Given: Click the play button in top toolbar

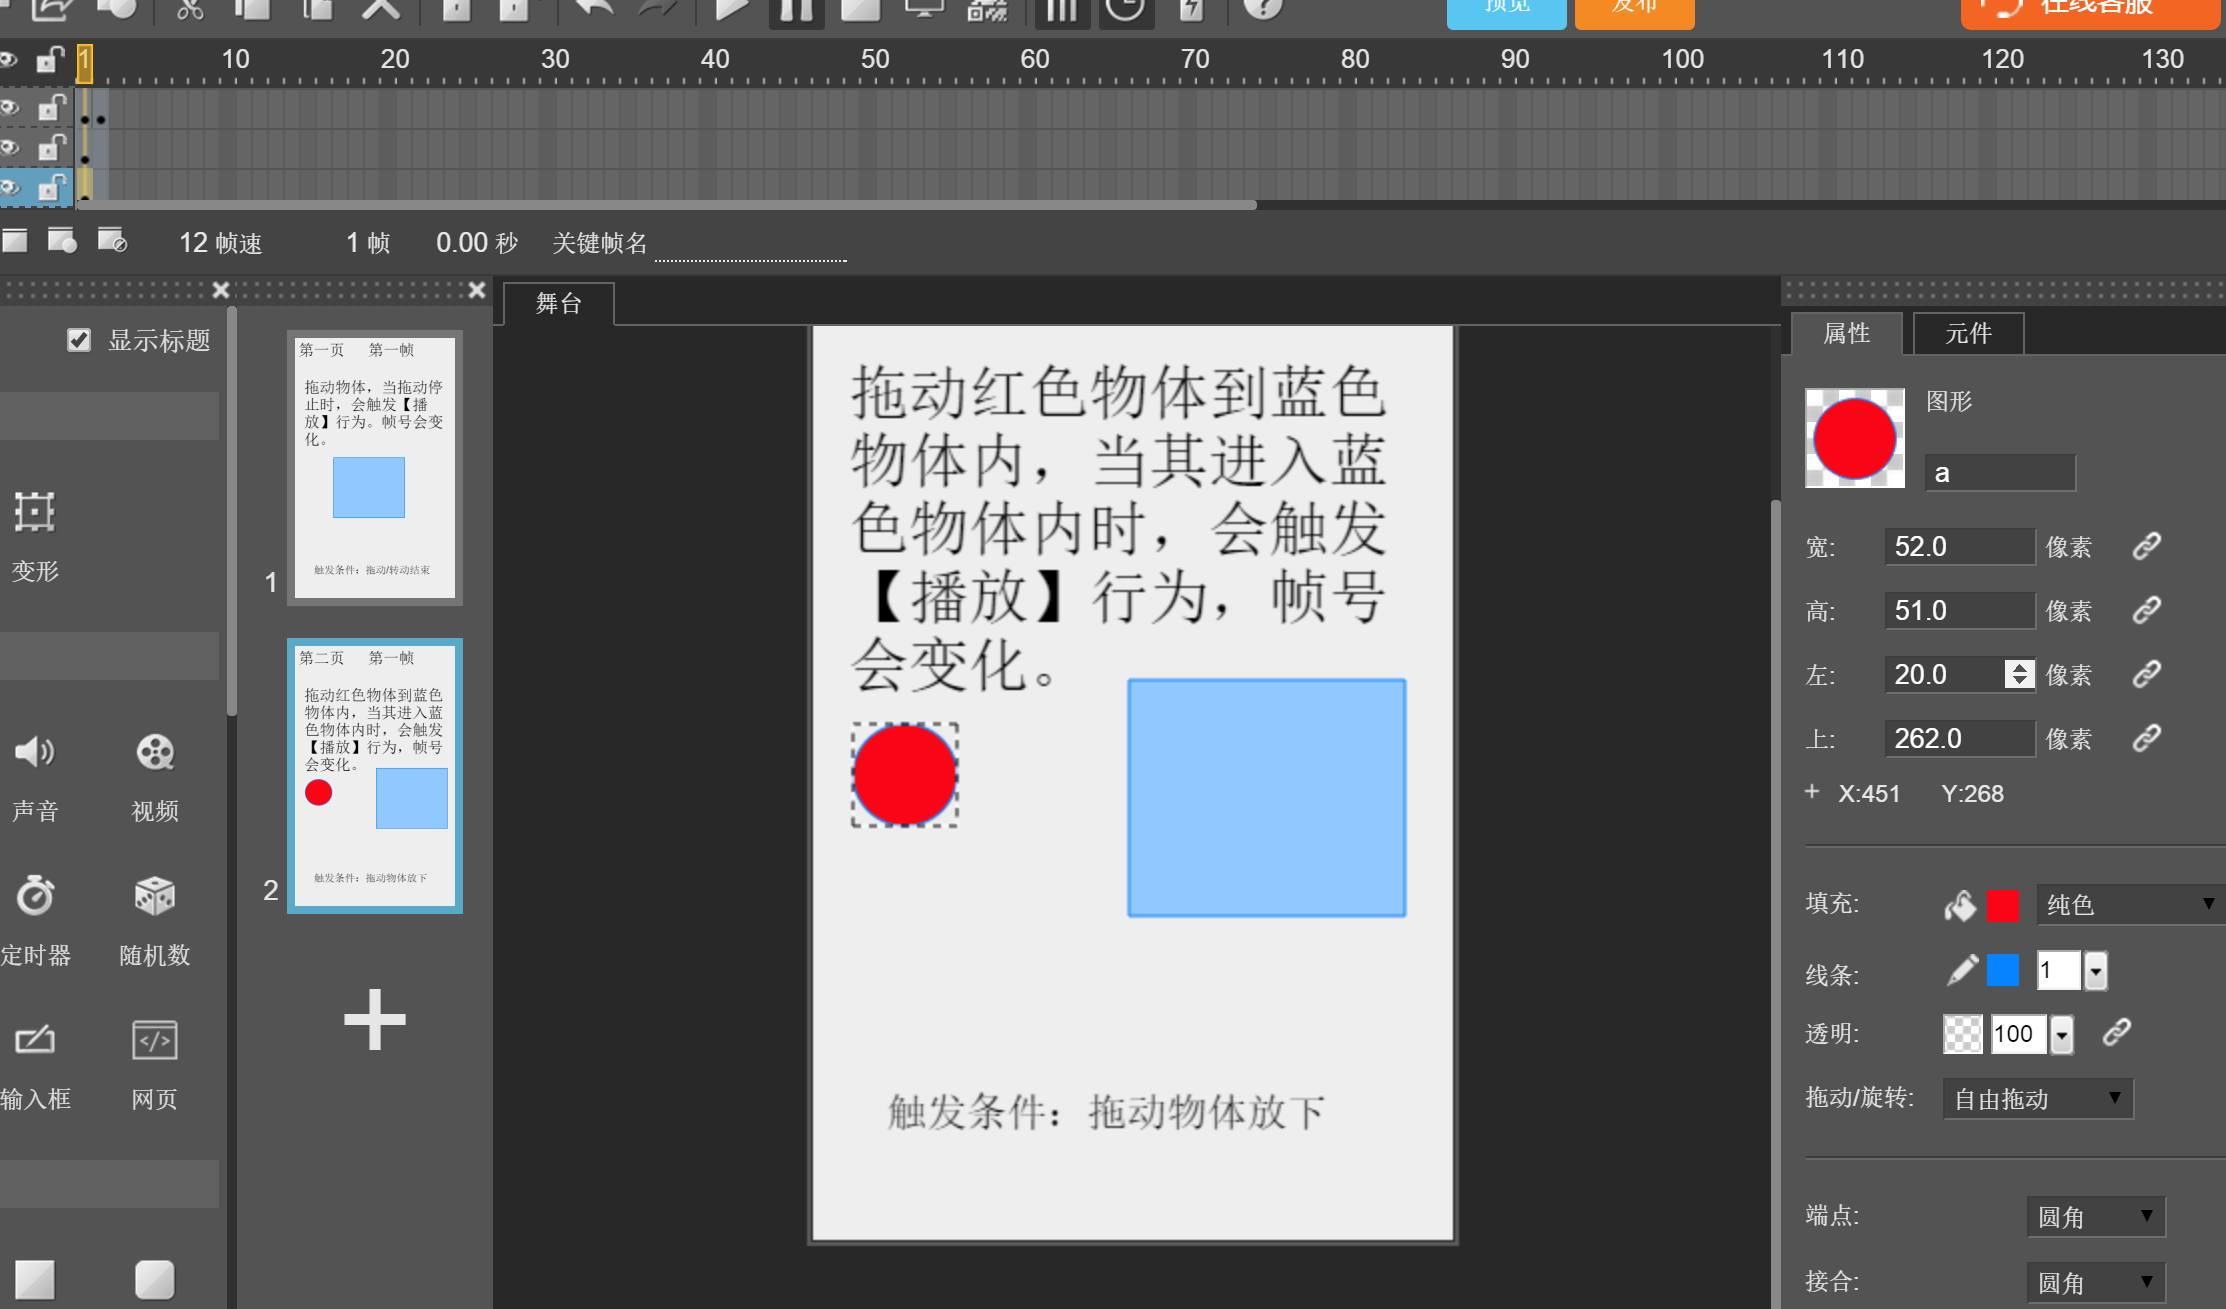Looking at the screenshot, I should click(732, 8).
